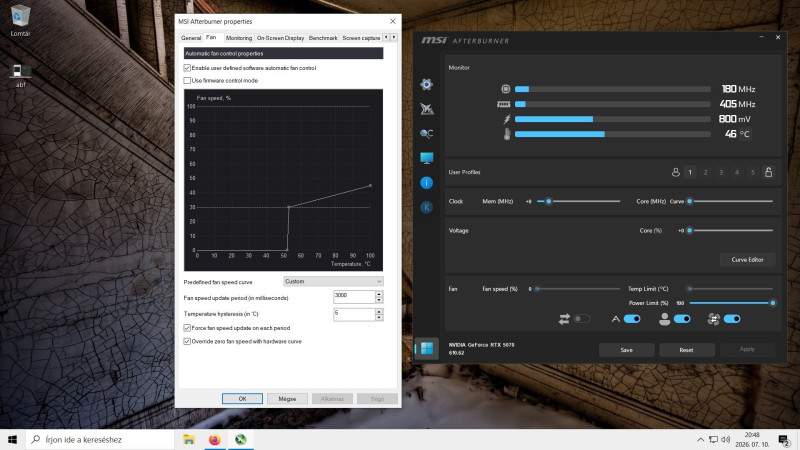Check Use firmware control mode
The image size is (800, 450).
pyautogui.click(x=187, y=81)
